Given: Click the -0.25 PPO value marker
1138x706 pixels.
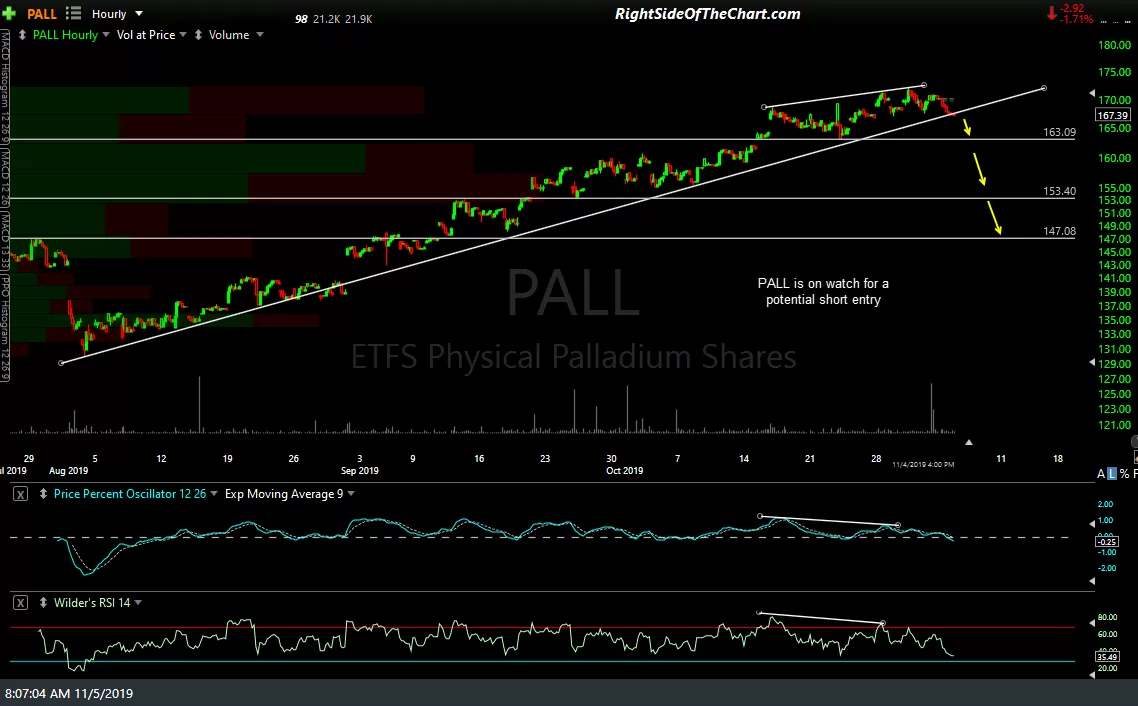Looking at the screenshot, I should 1107,541.
